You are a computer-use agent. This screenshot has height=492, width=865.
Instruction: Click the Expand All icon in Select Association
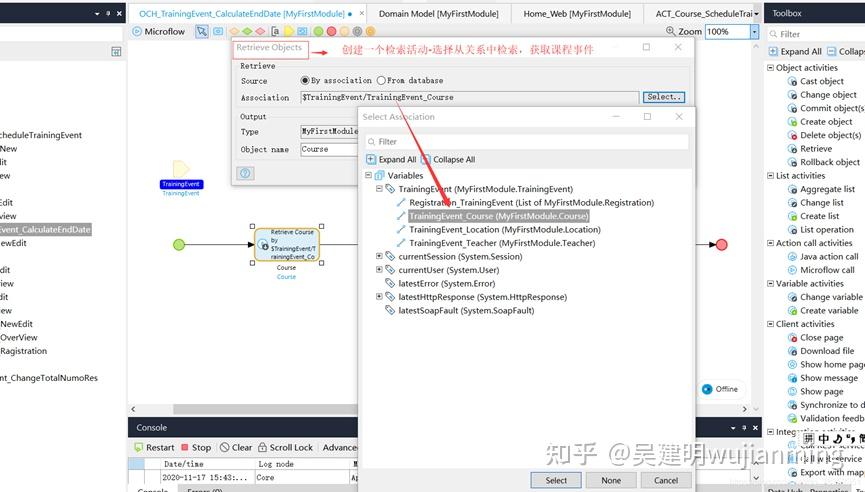click(371, 159)
